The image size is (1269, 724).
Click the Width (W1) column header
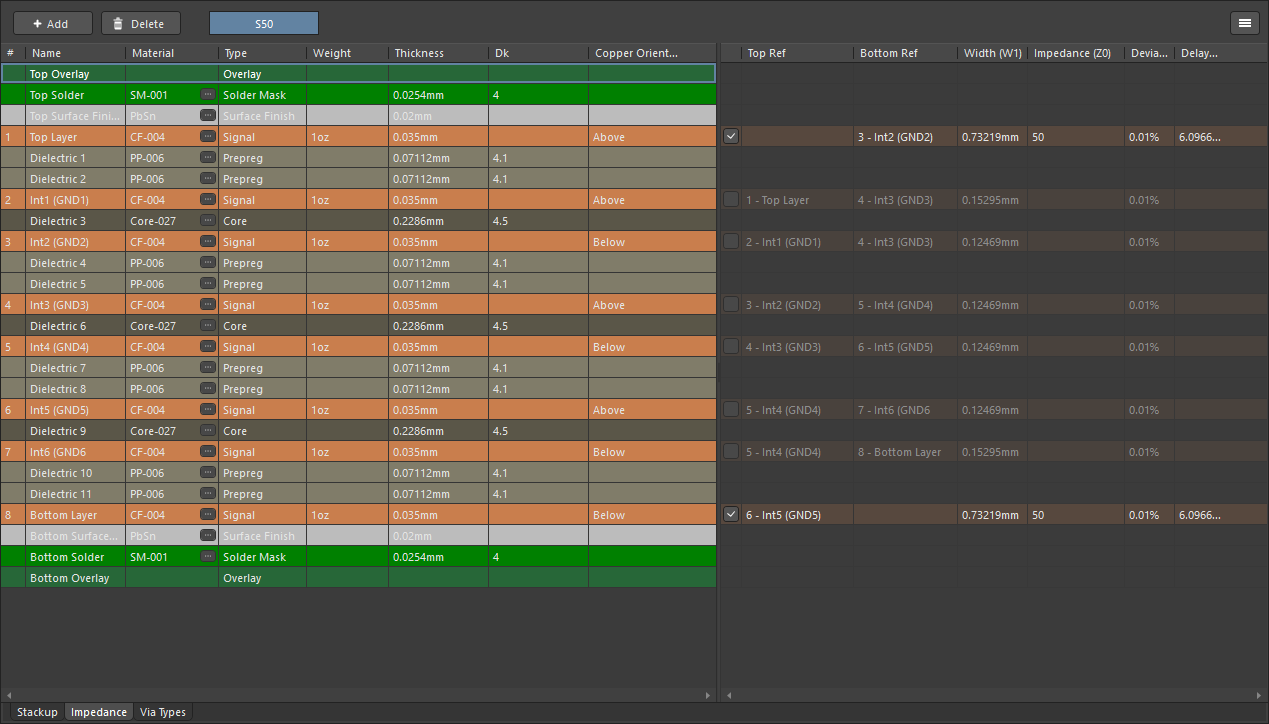(992, 53)
